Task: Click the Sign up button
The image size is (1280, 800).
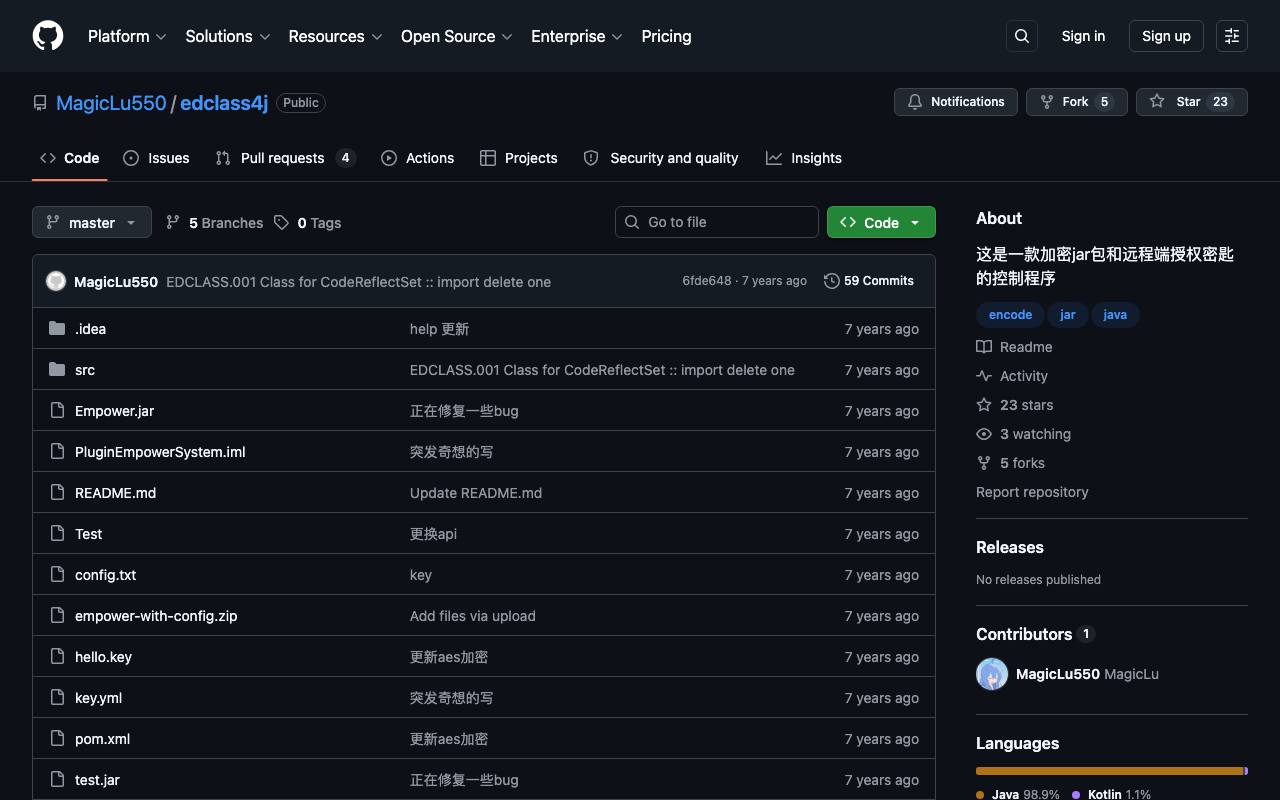Action: [x=1166, y=36]
